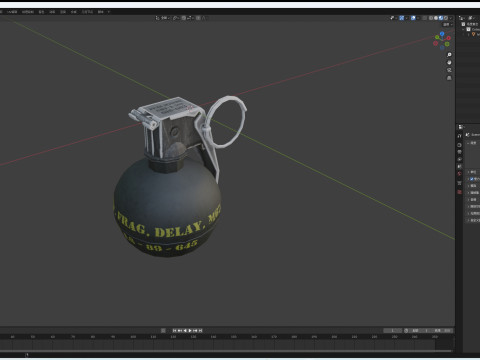480x360 pixels.
Task: Open the overlays options dropdown arrow
Action: pos(418,18)
